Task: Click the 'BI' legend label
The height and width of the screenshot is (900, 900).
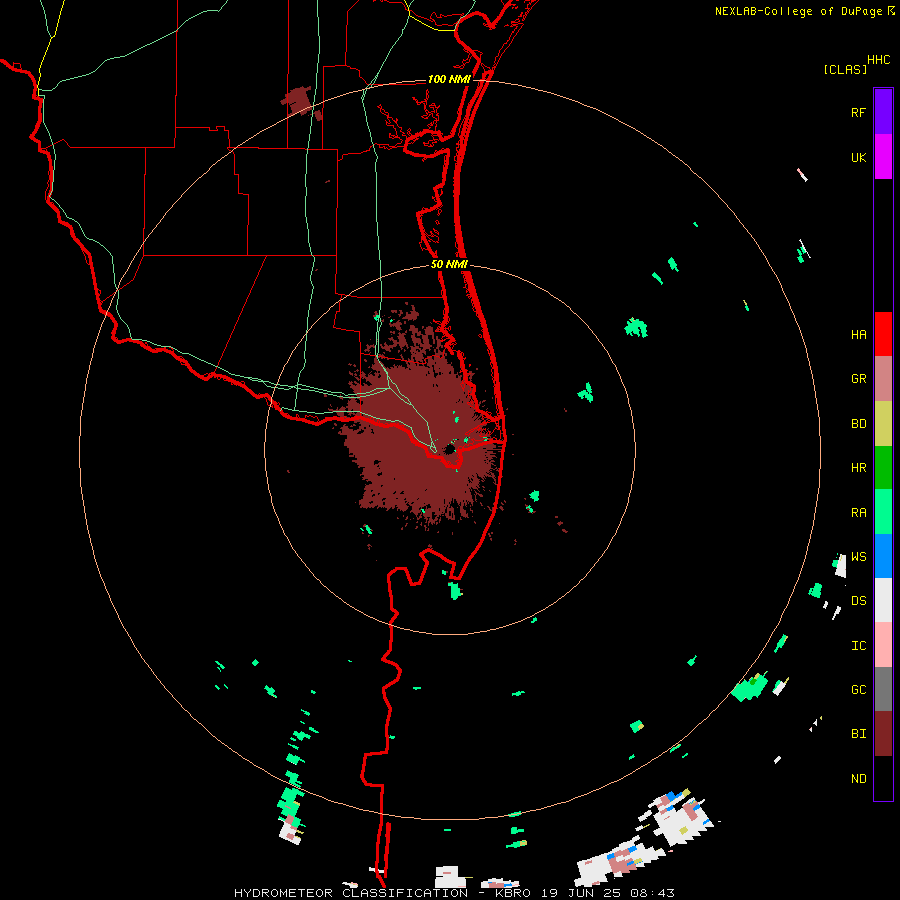Action: pos(859,734)
